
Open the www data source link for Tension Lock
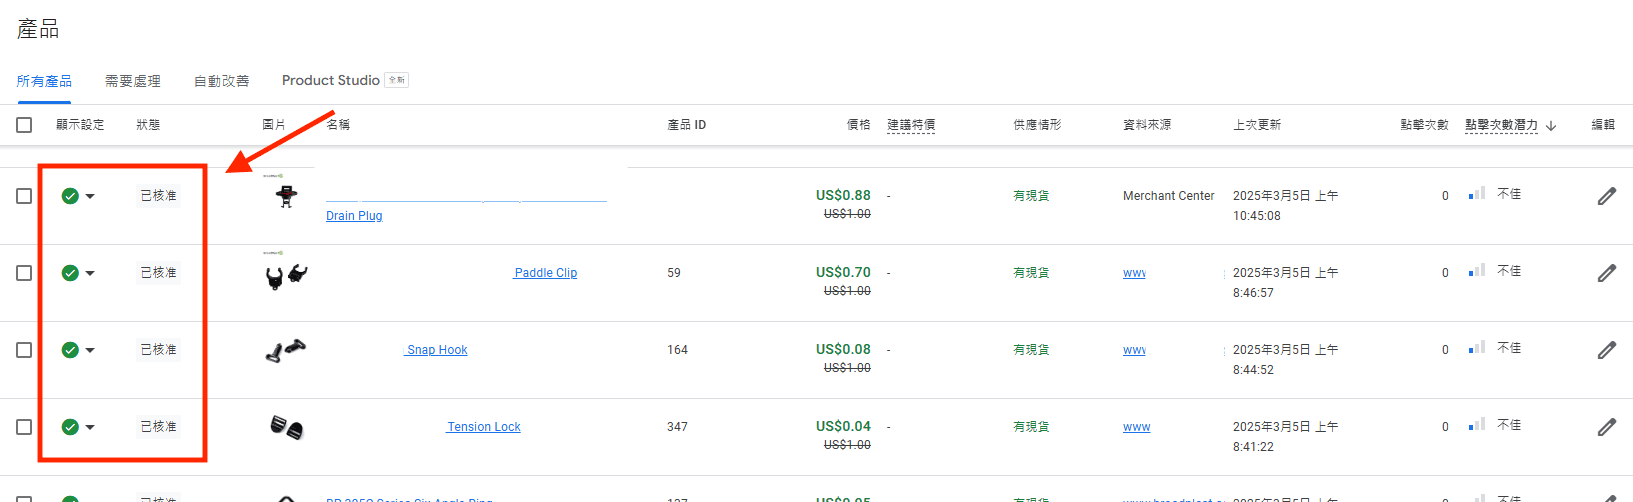coord(1136,427)
